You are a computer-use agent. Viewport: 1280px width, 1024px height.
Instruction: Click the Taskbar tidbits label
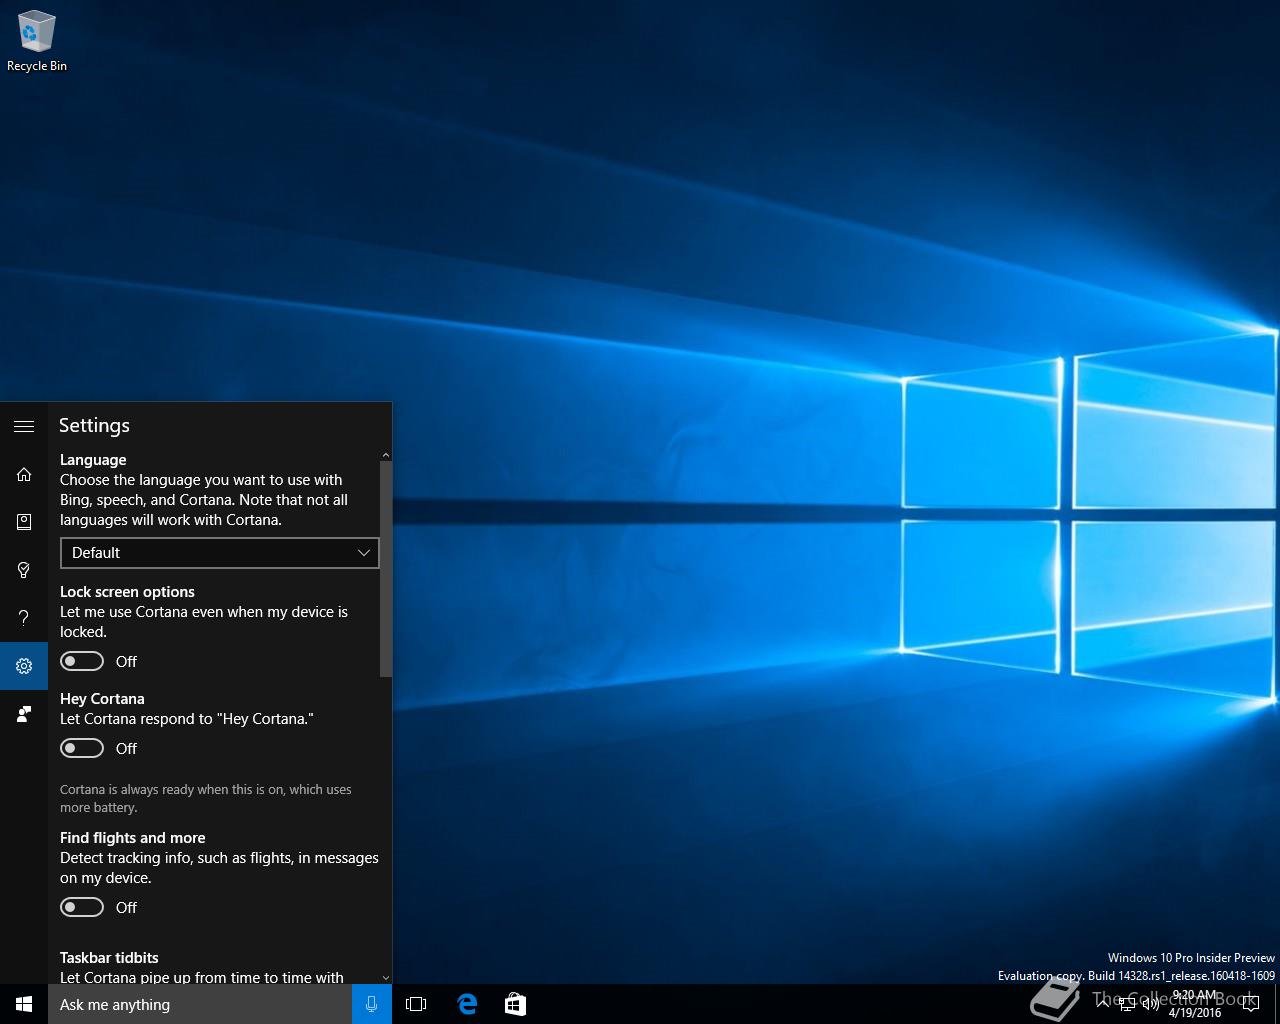click(x=109, y=958)
